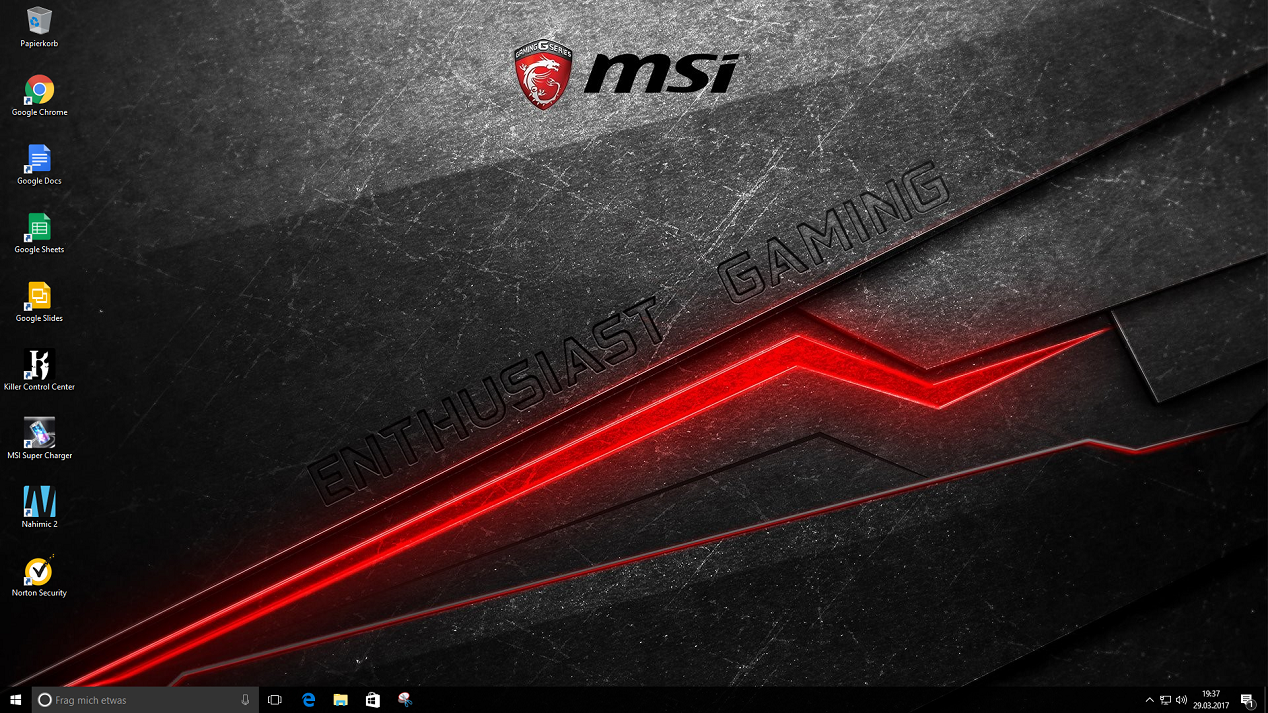Image resolution: width=1268 pixels, height=713 pixels.
Task: Expand the hidden system tray icons
Action: (x=1149, y=700)
